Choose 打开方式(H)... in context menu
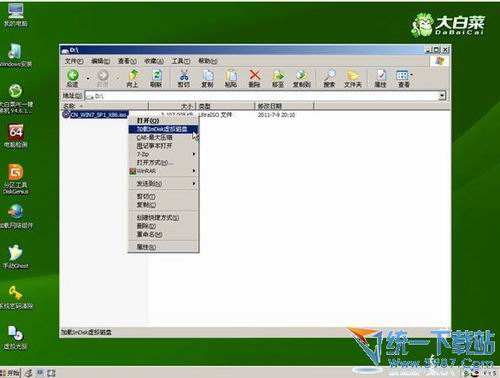Screen dimensions: 500x378 coord(163,163)
